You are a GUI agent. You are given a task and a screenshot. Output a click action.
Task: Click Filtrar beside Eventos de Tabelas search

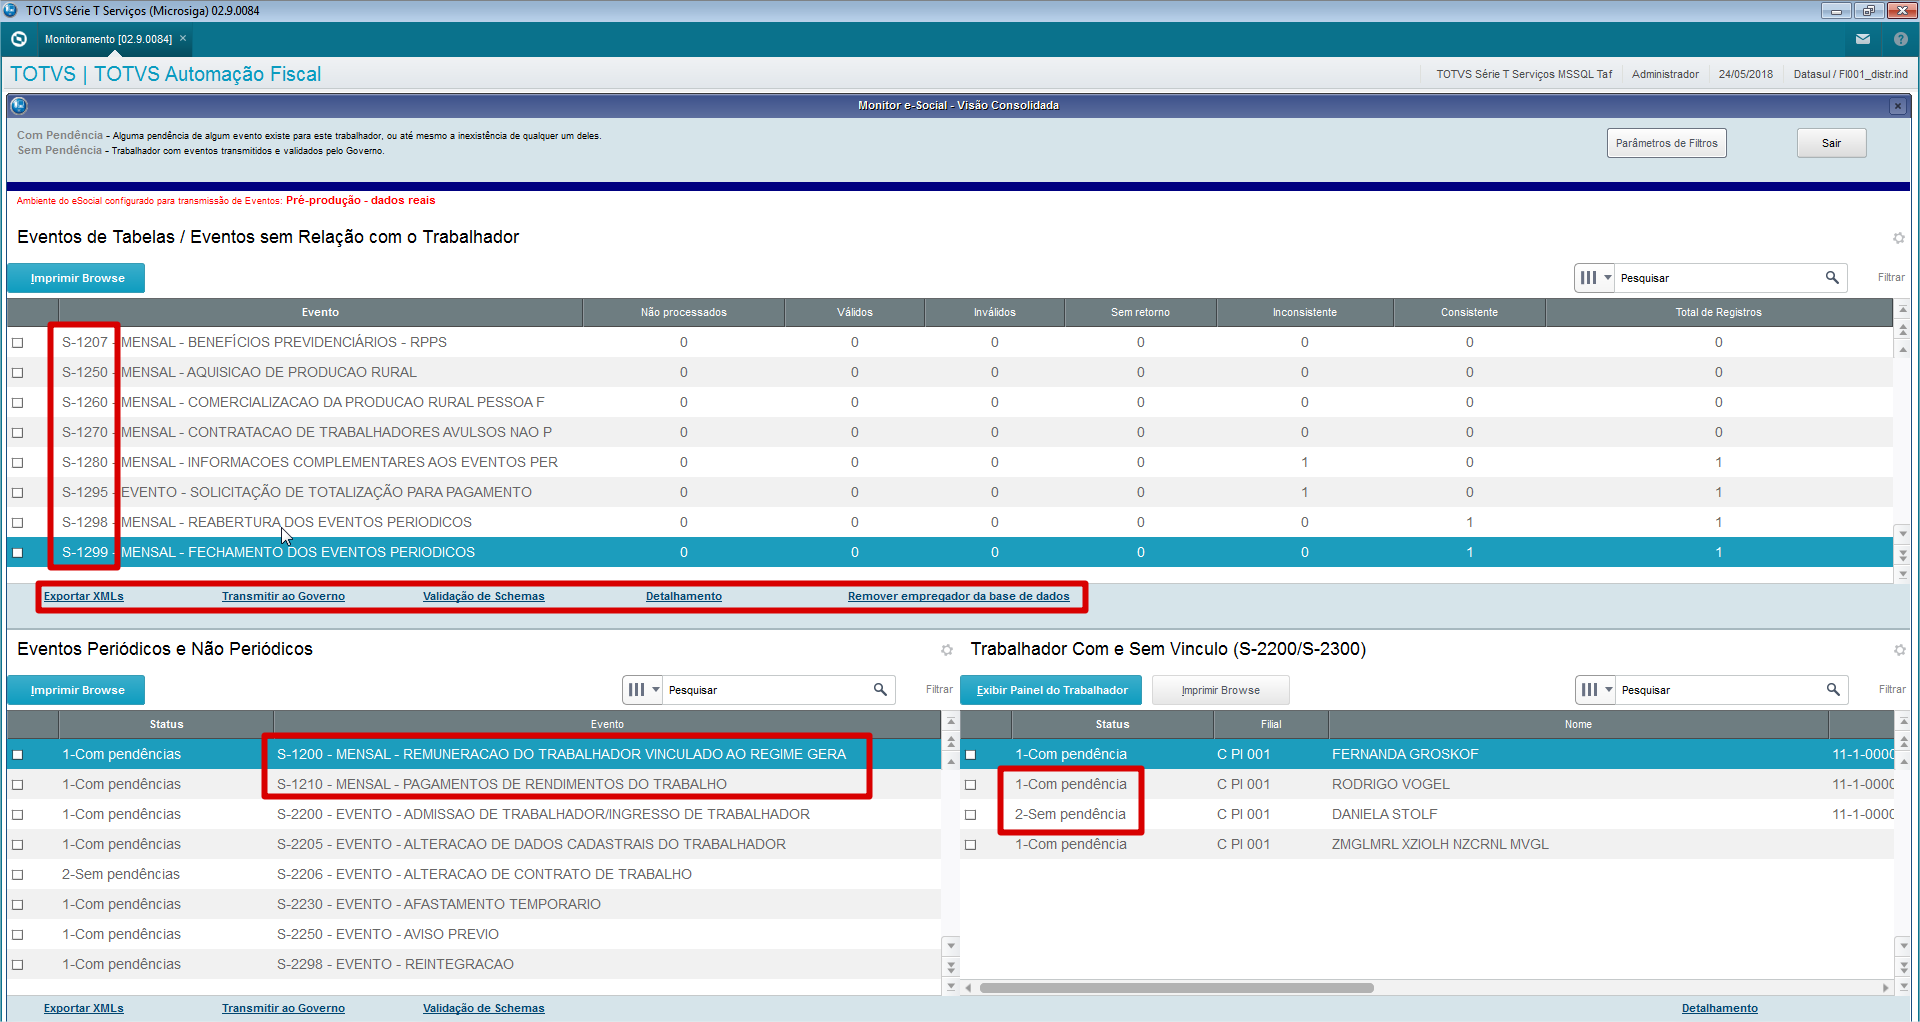click(x=1891, y=278)
